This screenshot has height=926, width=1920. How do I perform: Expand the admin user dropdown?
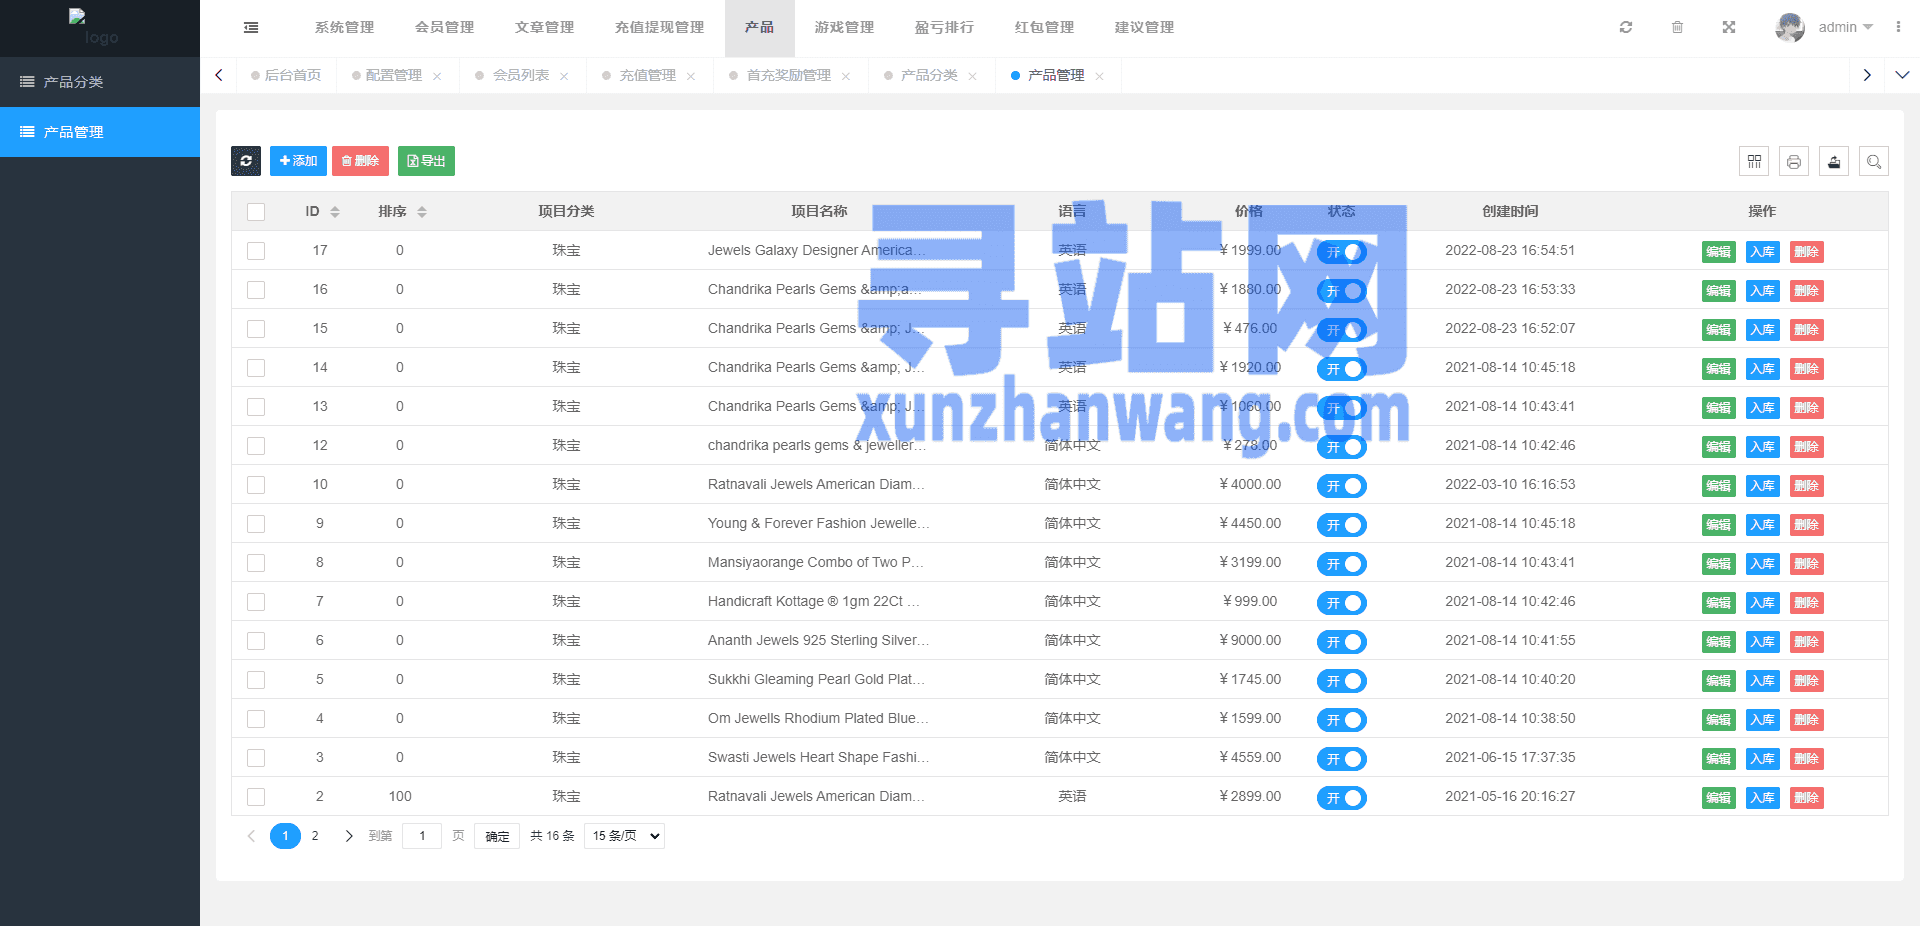point(1845,28)
